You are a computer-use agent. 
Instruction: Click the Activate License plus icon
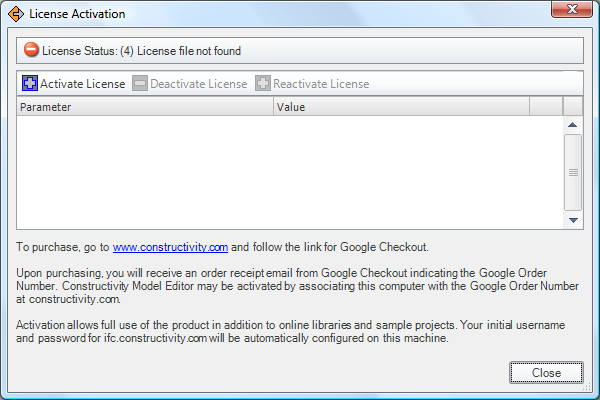pyautogui.click(x=30, y=83)
